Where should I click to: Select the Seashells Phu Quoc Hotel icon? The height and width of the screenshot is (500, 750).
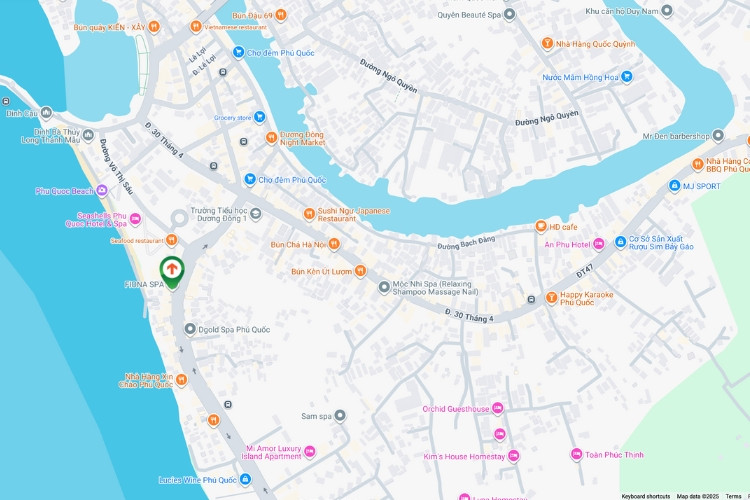click(135, 219)
